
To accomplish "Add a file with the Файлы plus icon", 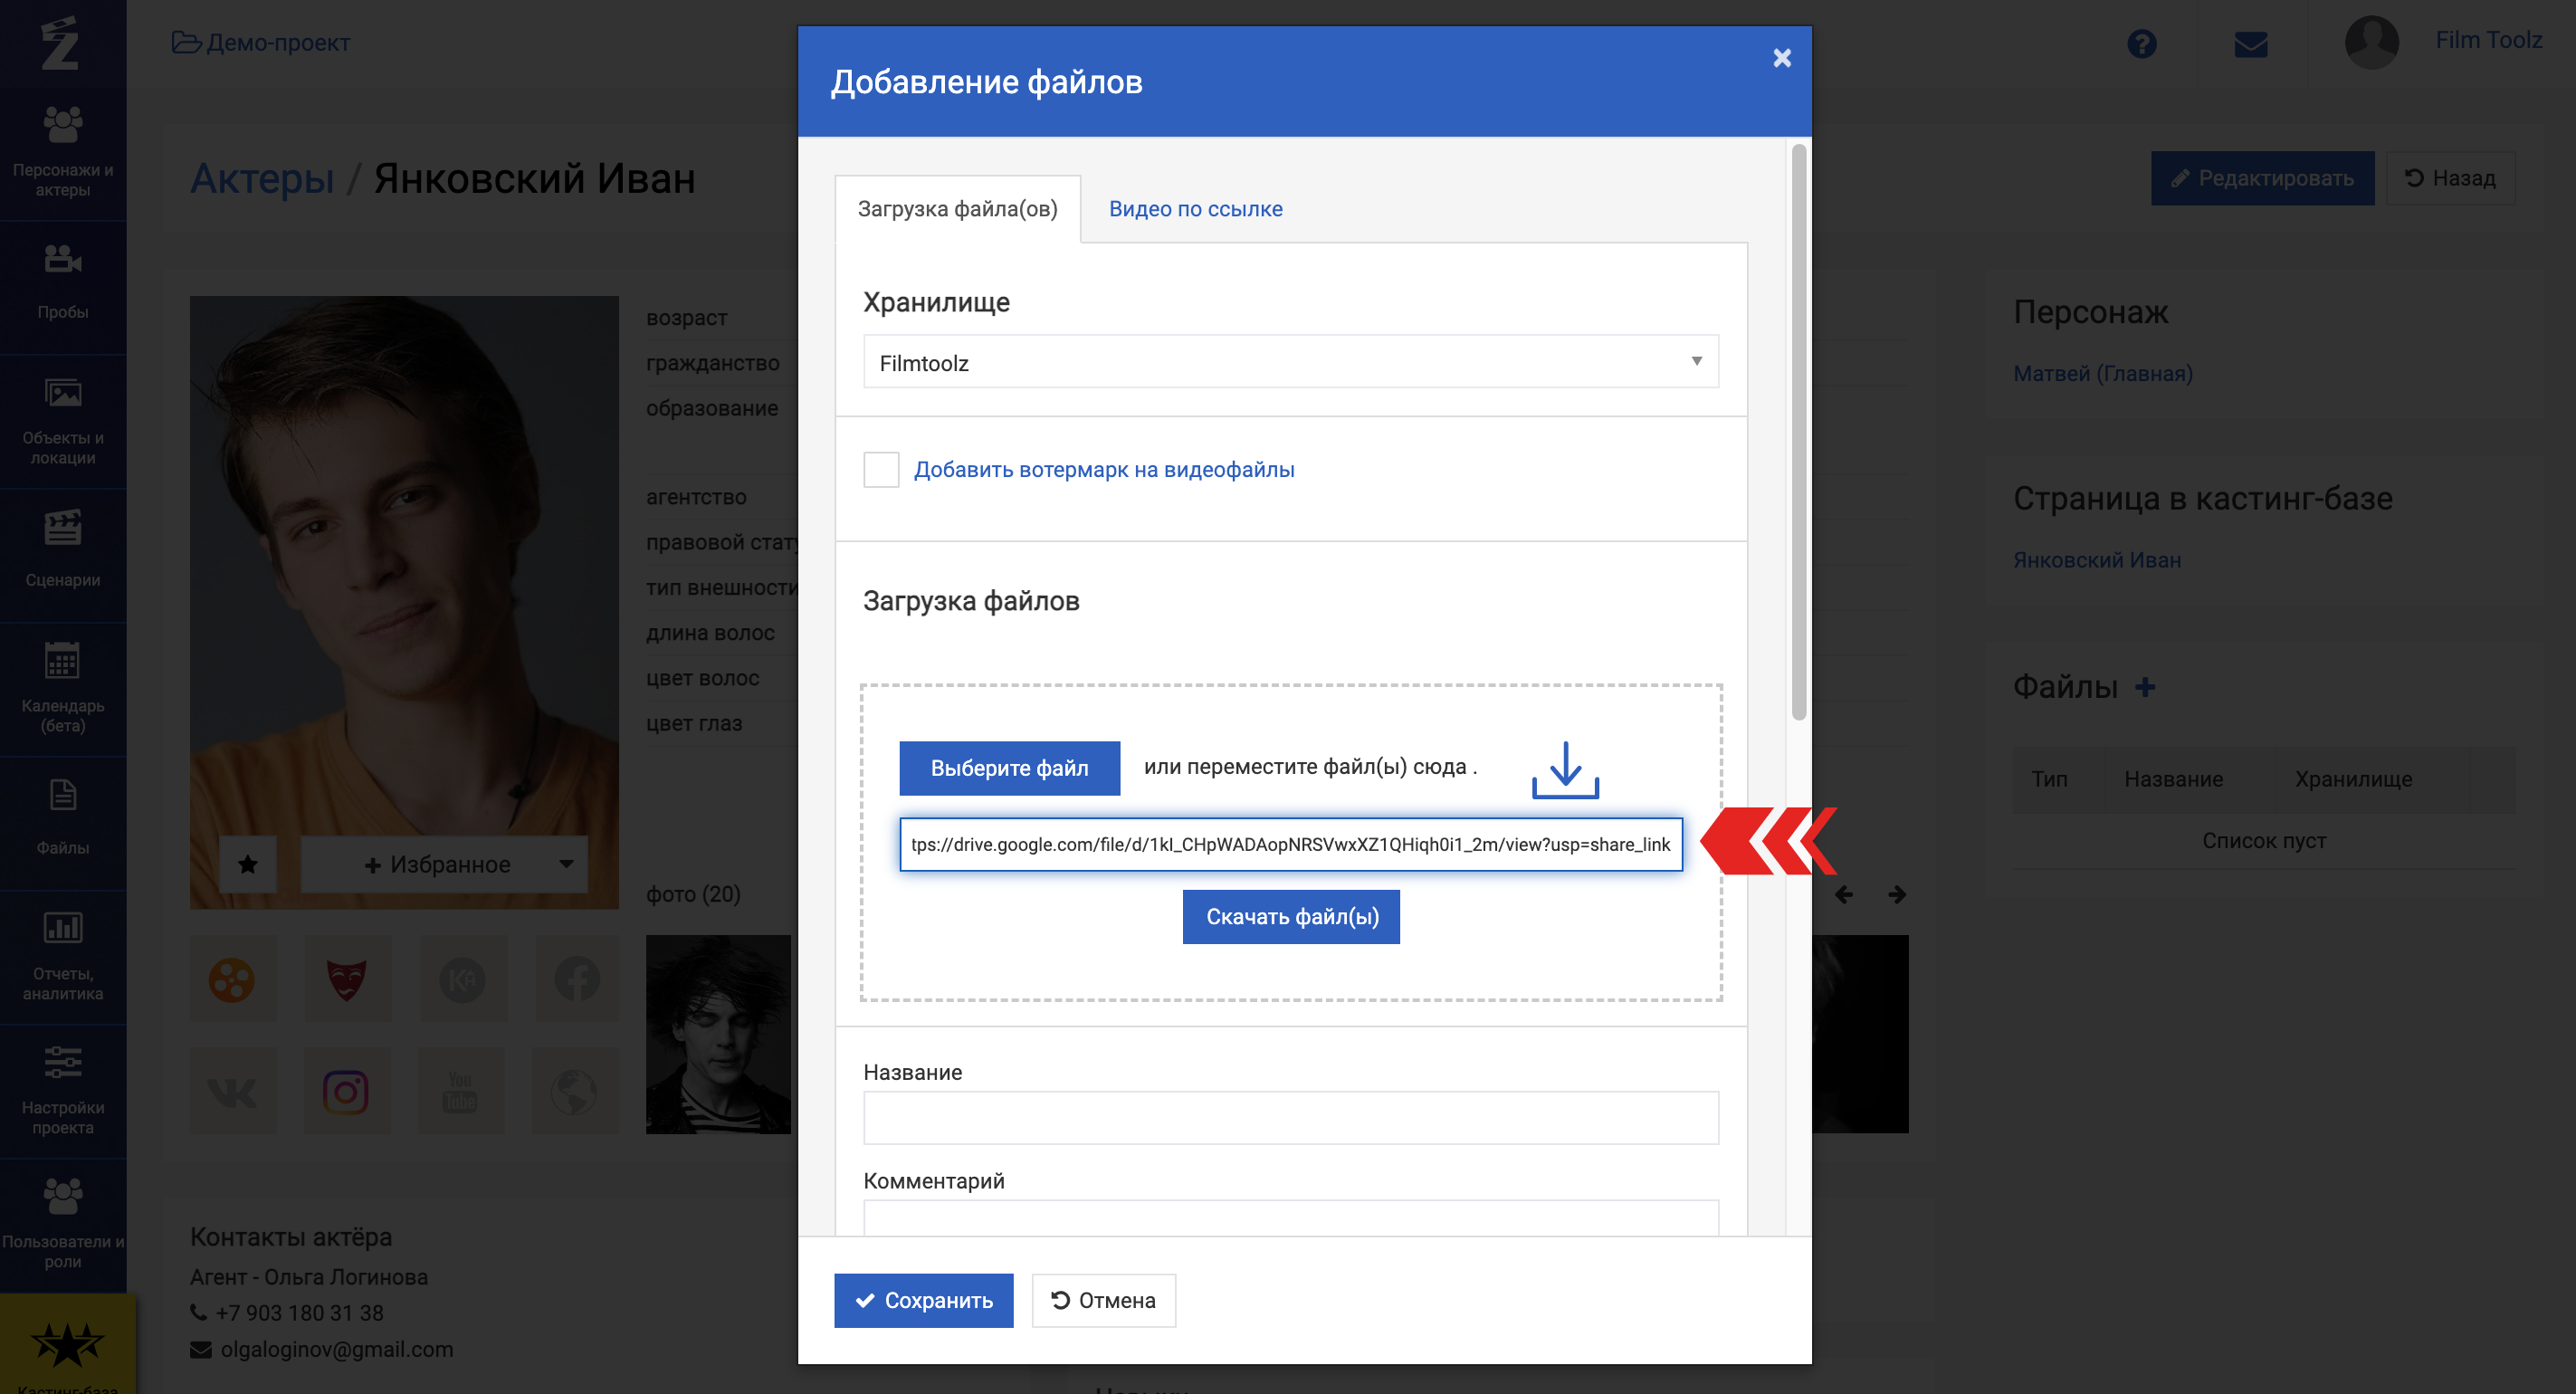I will point(2144,687).
